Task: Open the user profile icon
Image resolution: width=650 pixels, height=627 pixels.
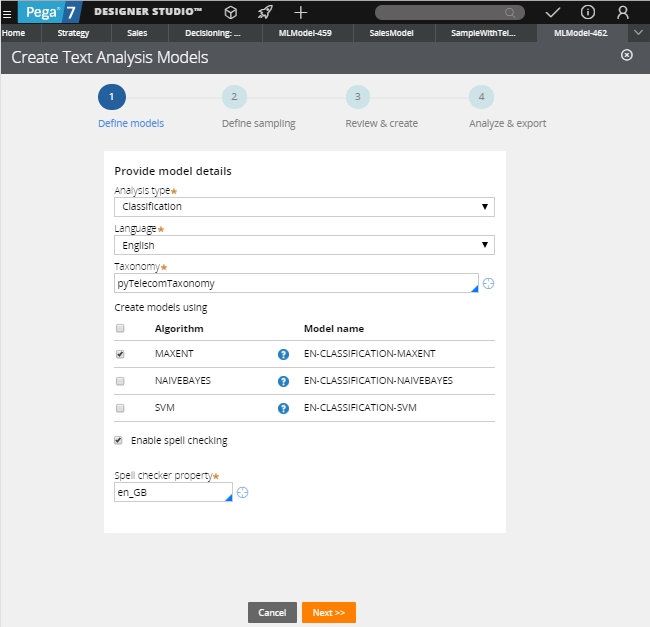Action: coord(623,12)
